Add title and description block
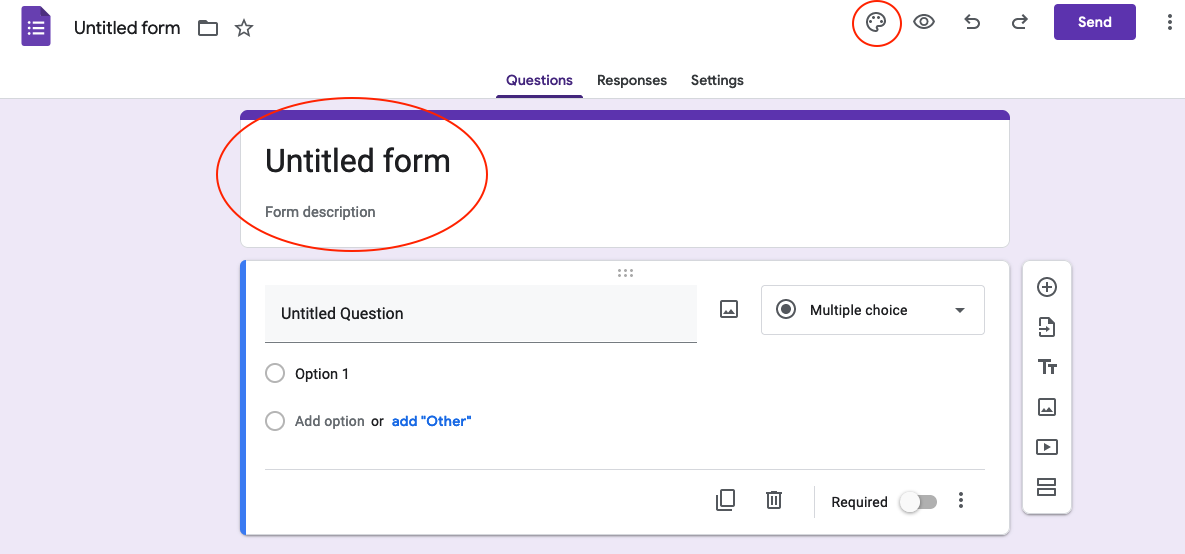The width and height of the screenshot is (1185, 554). [x=1047, y=367]
